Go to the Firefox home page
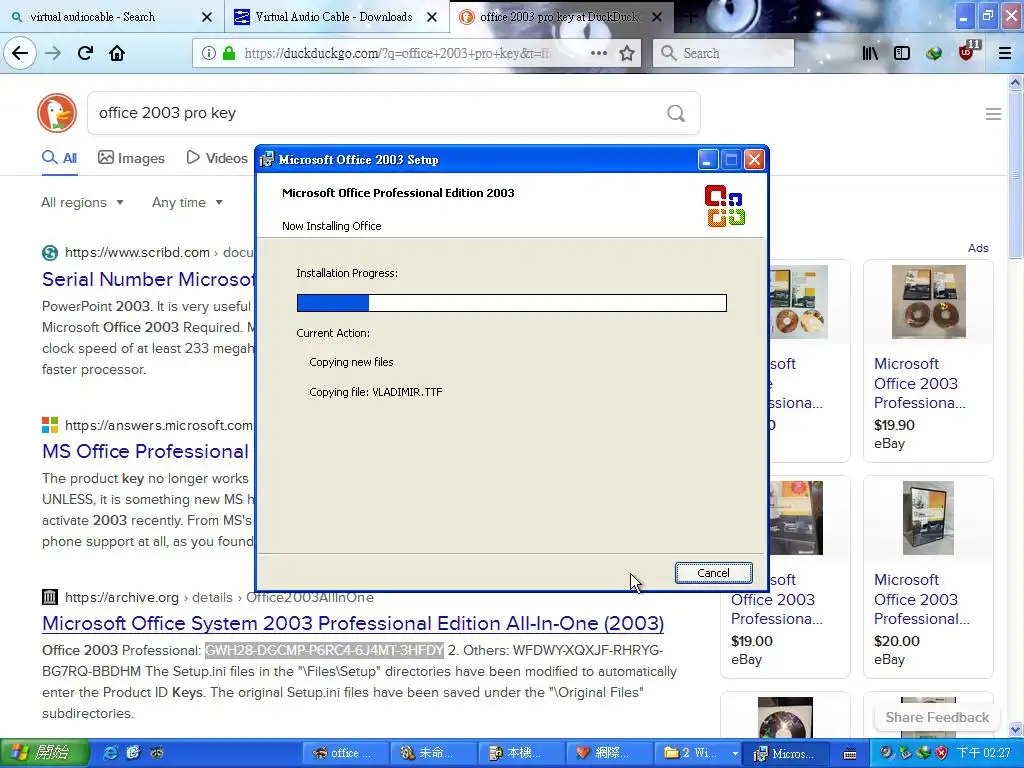Viewport: 1024px width, 768px height. (117, 53)
